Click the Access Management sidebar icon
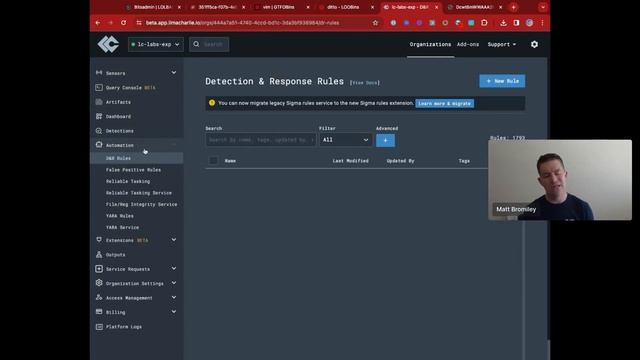Image resolution: width=640 pixels, height=360 pixels. point(99,297)
